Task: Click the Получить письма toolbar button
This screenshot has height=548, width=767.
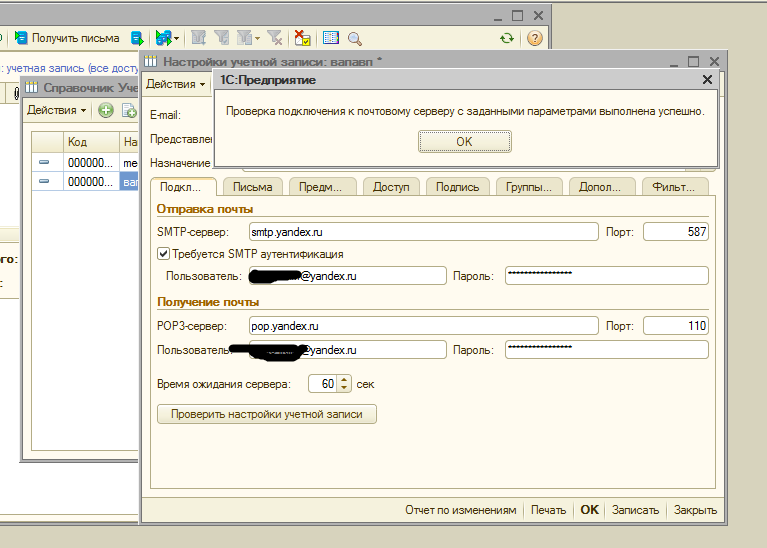Action: click(67, 38)
